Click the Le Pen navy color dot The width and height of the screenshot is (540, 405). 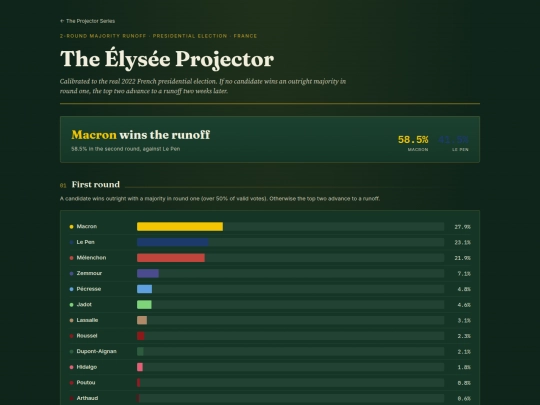72,242
